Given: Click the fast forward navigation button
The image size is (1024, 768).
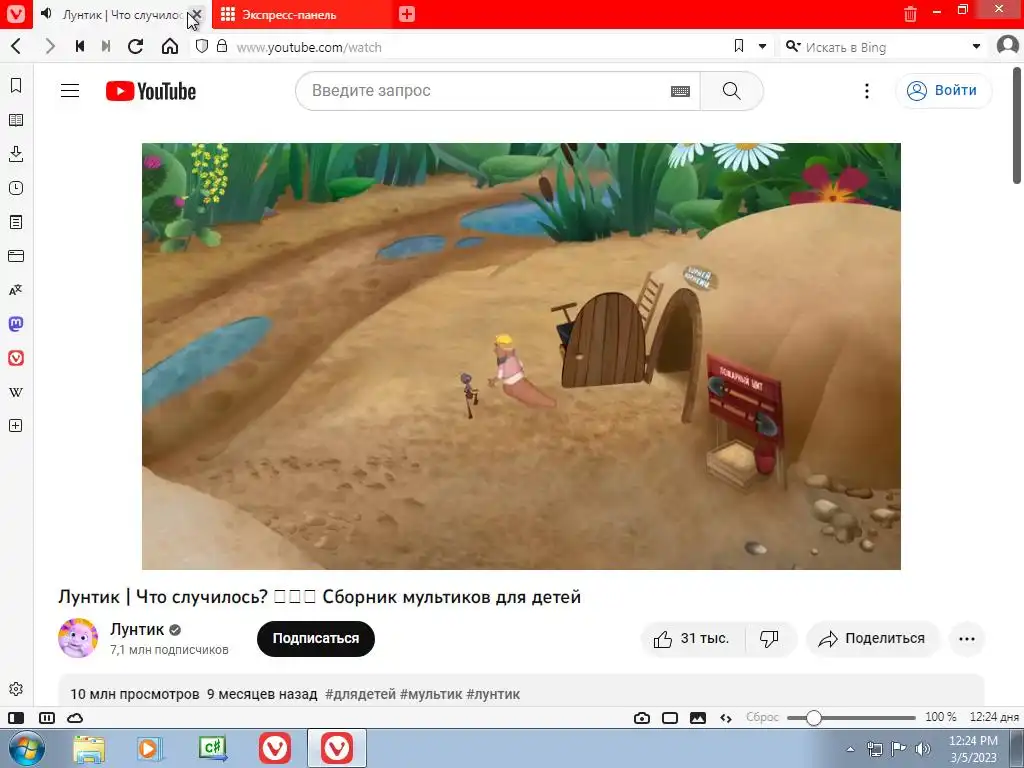Looking at the screenshot, I should [x=106, y=46].
